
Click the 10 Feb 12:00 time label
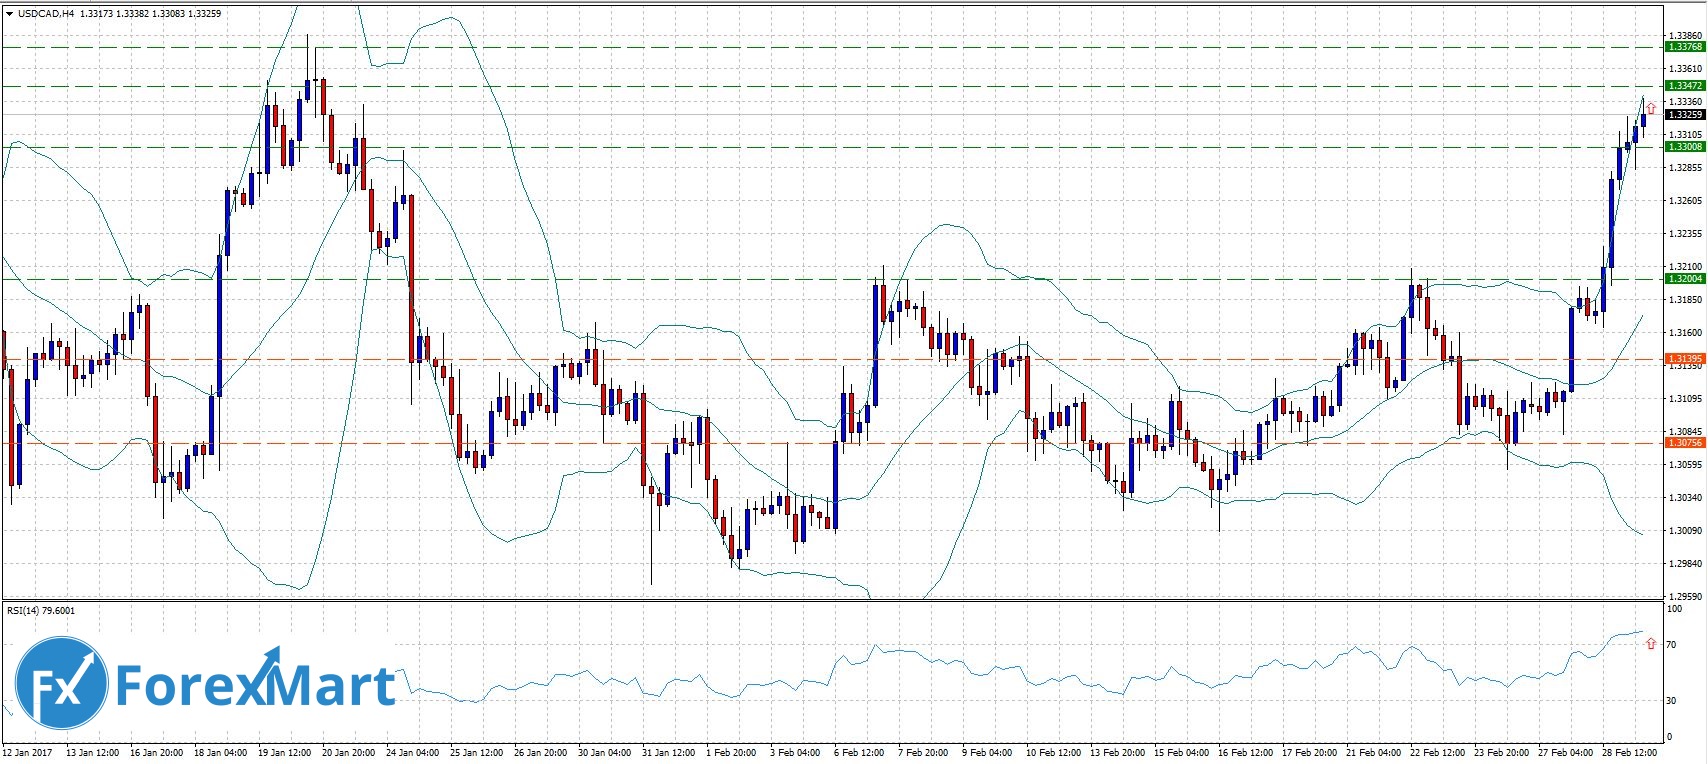coord(1053,752)
